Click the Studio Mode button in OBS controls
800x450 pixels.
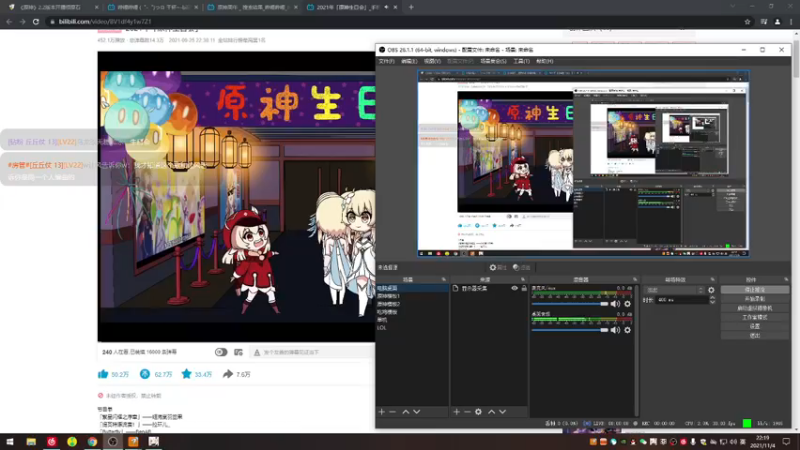tap(755, 317)
